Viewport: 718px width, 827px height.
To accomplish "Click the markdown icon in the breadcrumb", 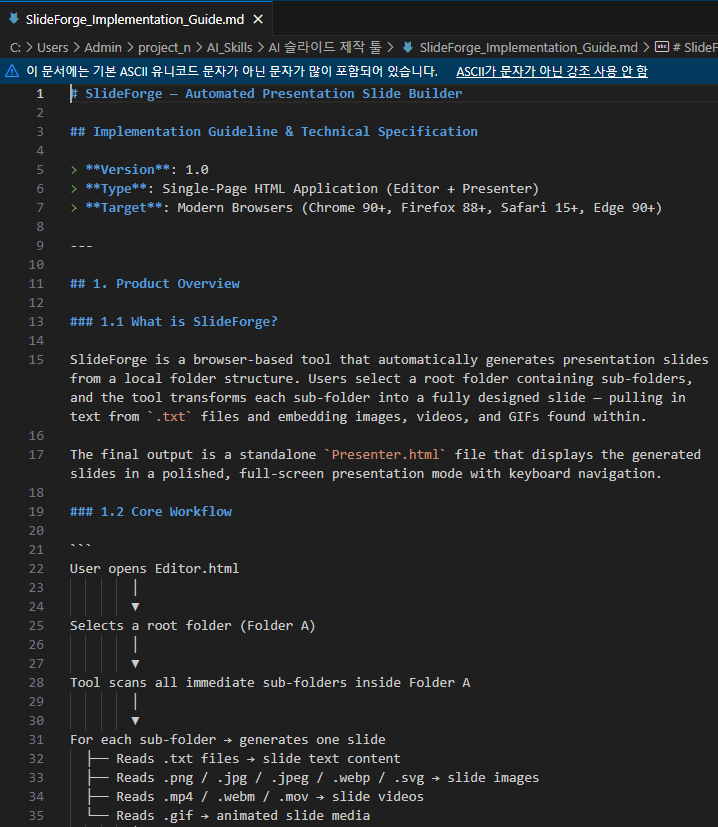I will point(408,47).
